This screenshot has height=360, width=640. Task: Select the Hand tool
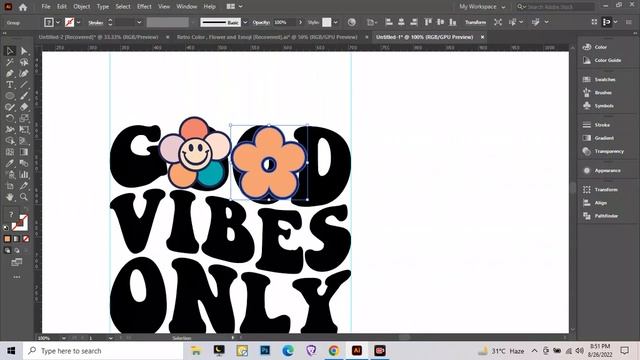(10, 197)
